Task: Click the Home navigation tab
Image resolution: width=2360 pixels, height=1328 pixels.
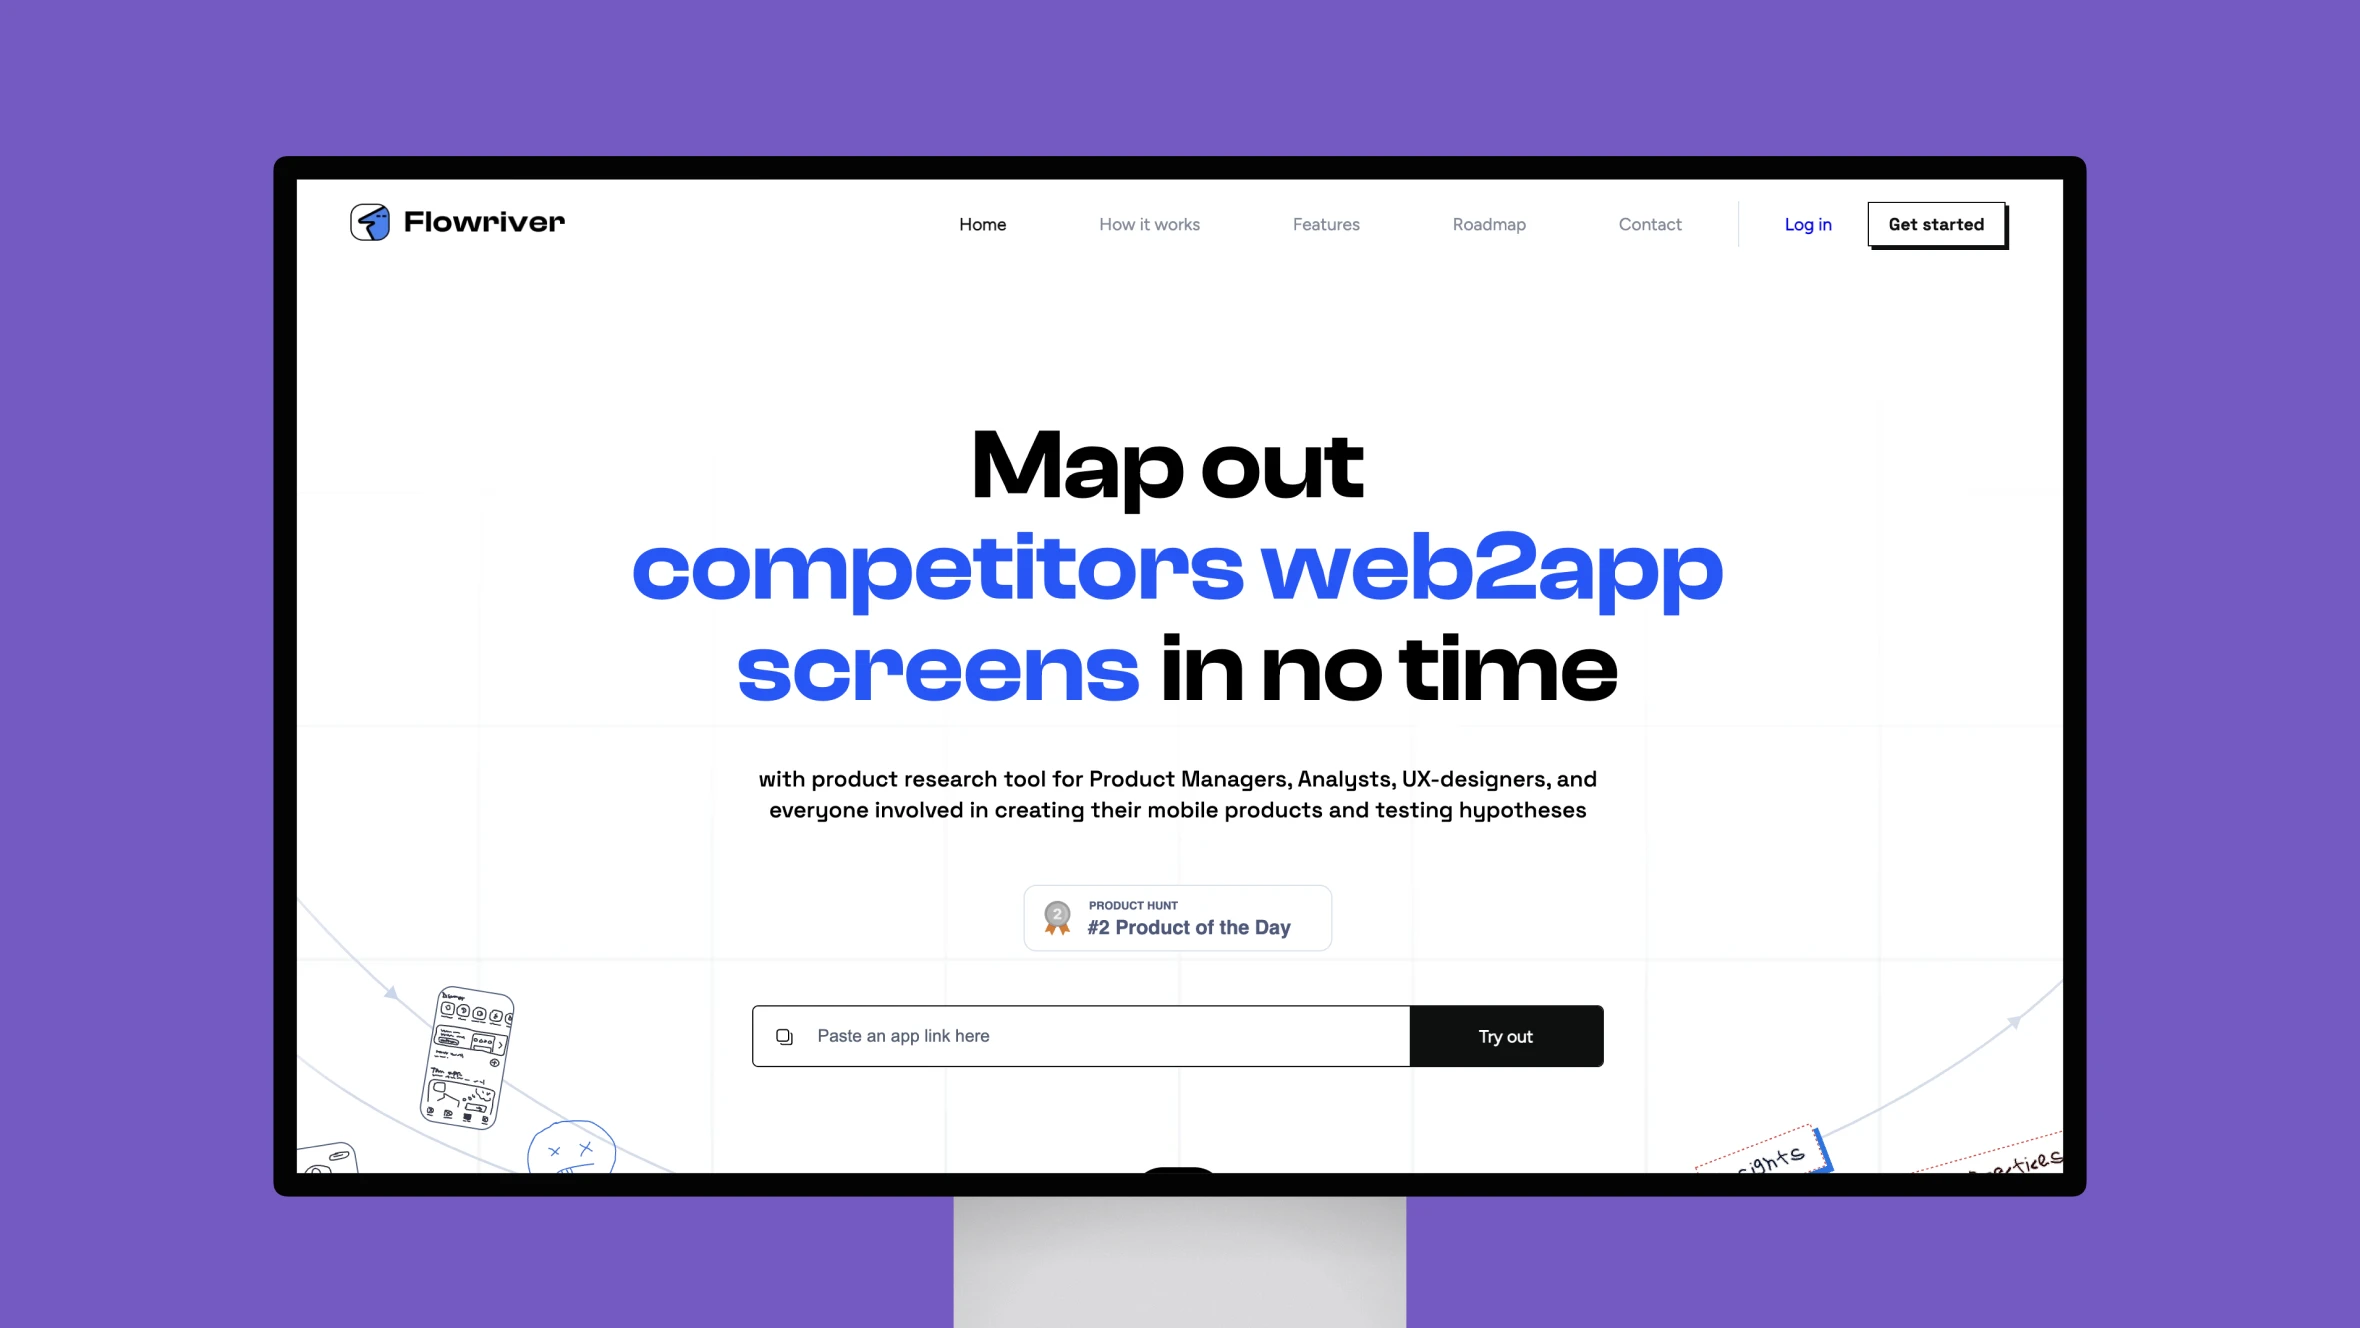Action: 981,224
